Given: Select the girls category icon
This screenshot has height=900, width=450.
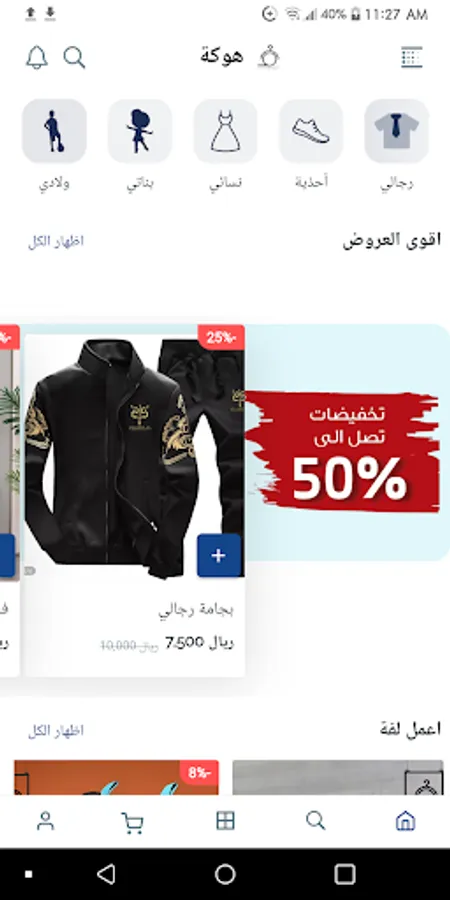Looking at the screenshot, I should point(140,131).
